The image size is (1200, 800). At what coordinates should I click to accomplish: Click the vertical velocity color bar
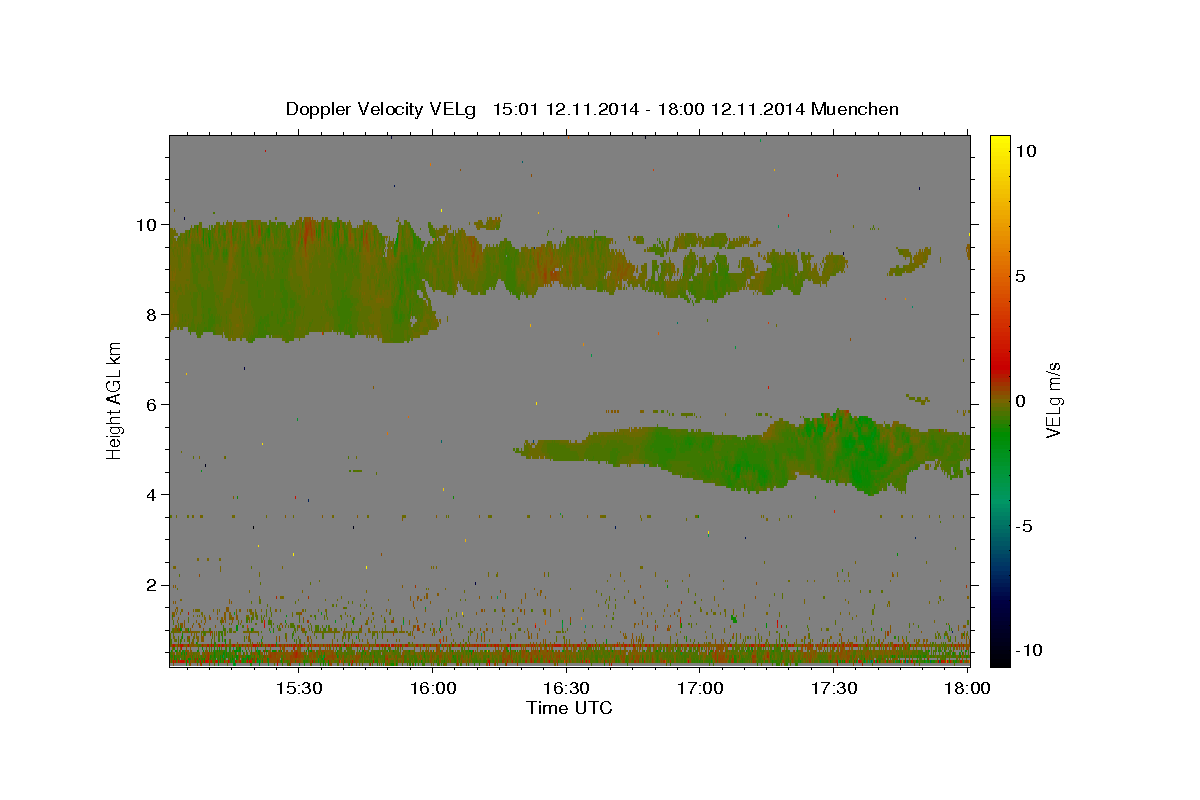pos(1000,400)
